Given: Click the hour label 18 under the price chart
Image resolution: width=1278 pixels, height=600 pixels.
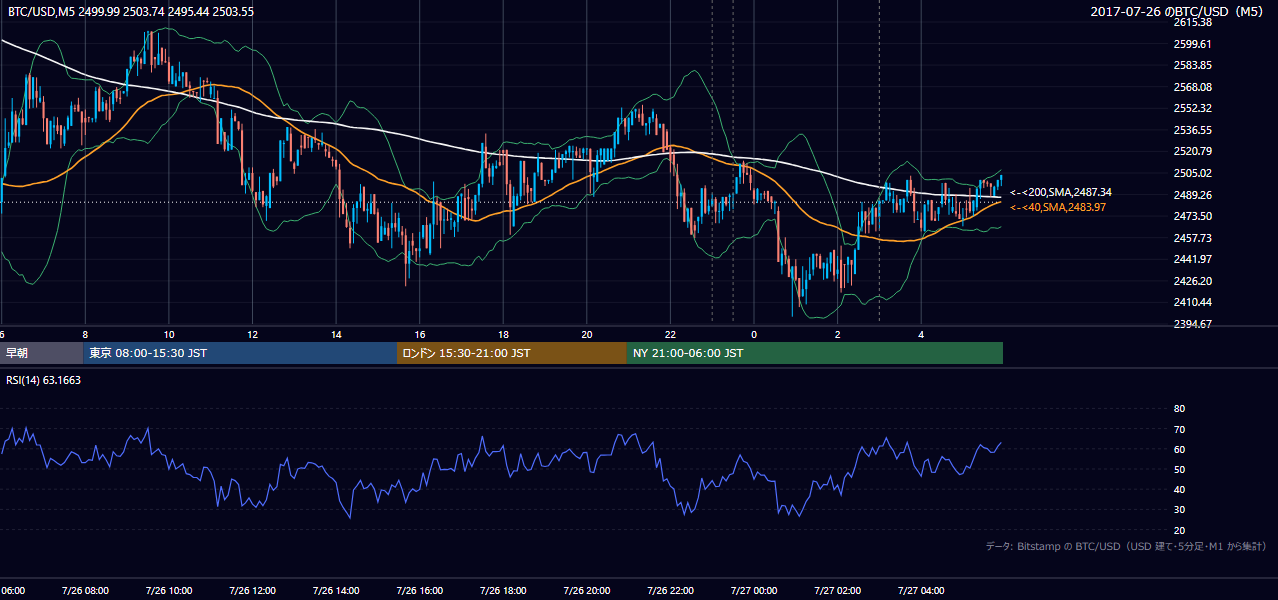Looking at the screenshot, I should tap(504, 334).
